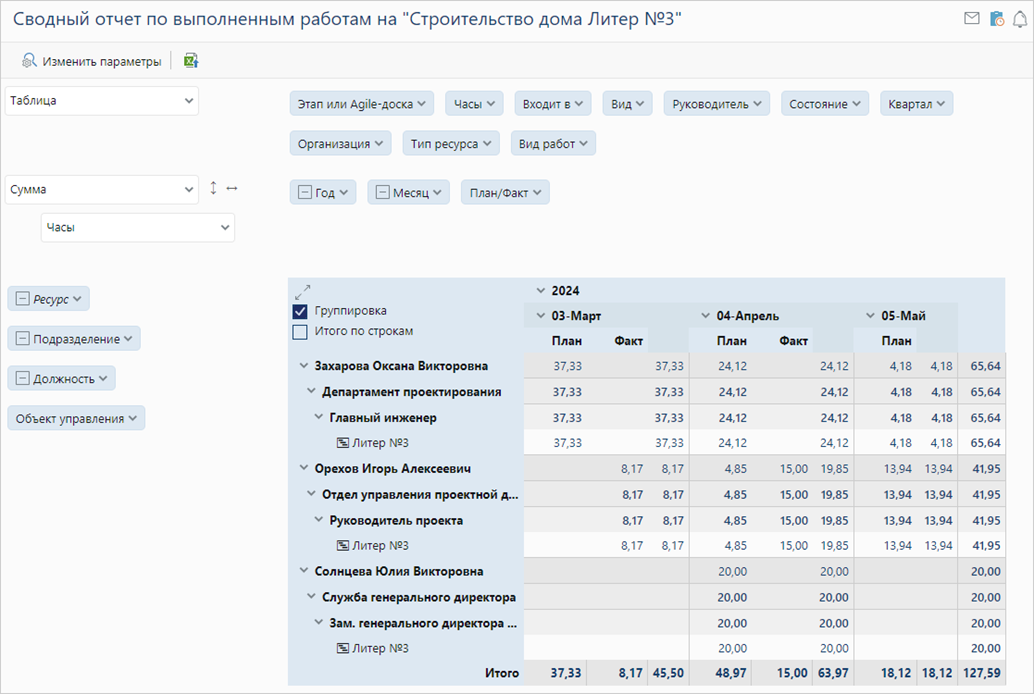Collapse the 04-Апрель month column
Viewport: 1034px width, 694px height.
[x=706, y=316]
